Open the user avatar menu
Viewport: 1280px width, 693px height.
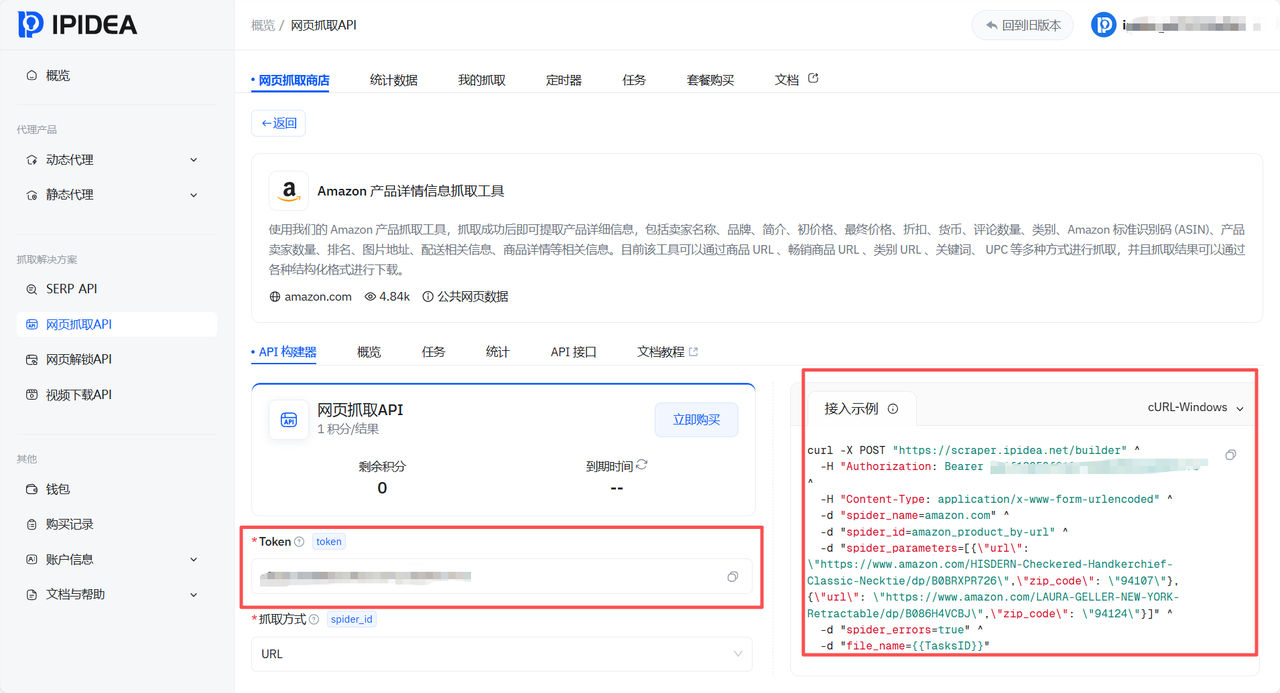[1103, 25]
